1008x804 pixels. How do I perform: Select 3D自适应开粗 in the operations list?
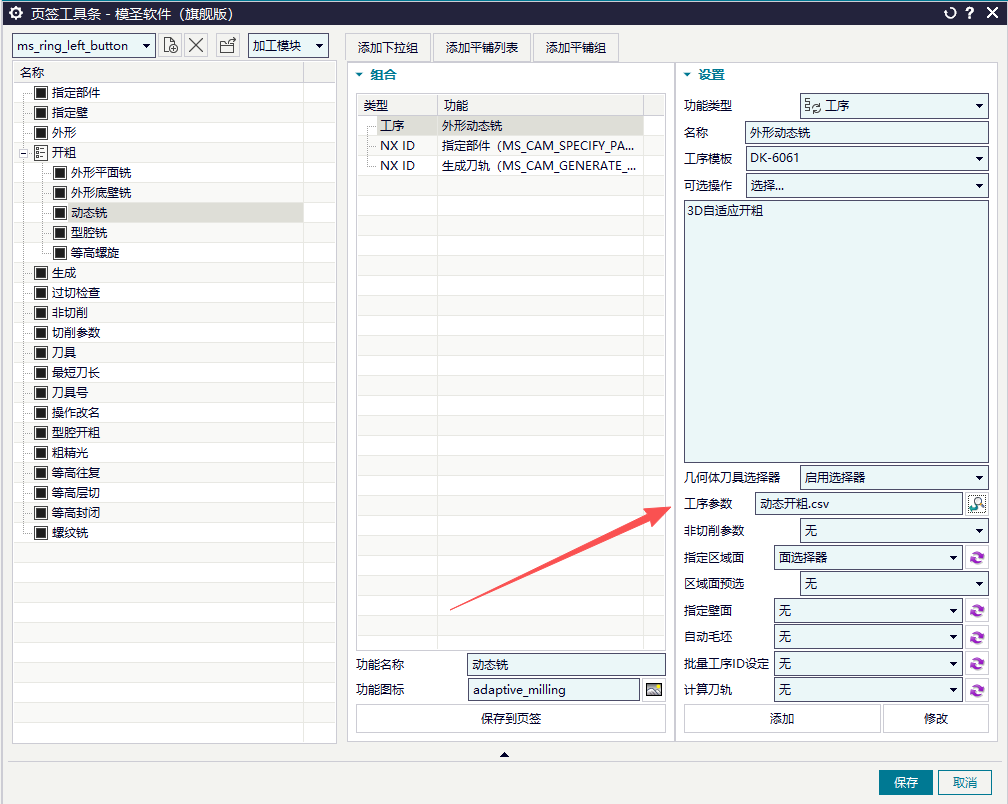(x=724, y=211)
